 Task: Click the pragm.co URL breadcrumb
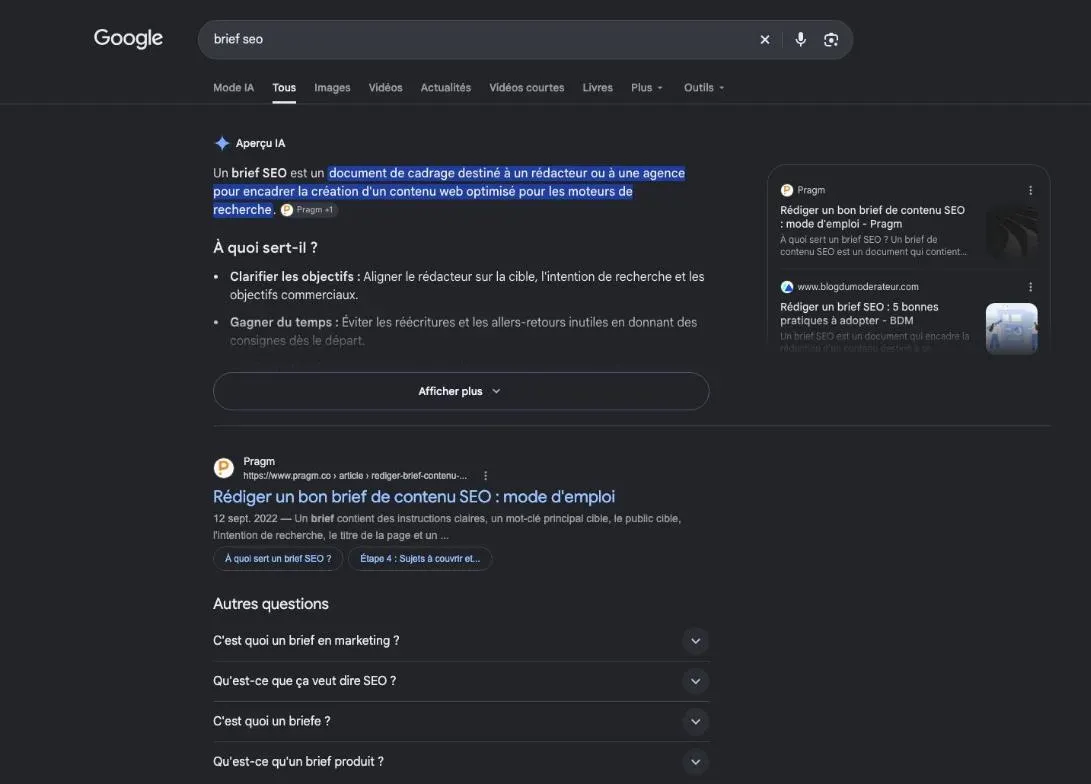click(355, 476)
